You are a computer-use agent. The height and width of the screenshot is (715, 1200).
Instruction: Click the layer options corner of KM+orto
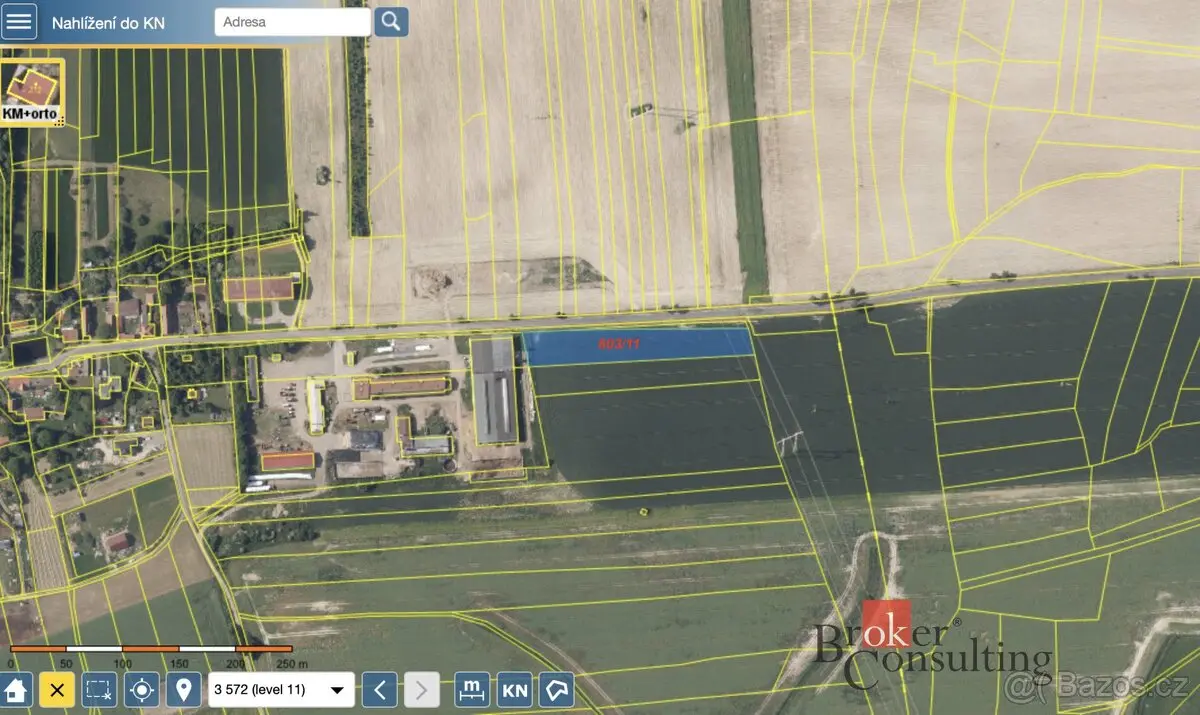[59, 121]
